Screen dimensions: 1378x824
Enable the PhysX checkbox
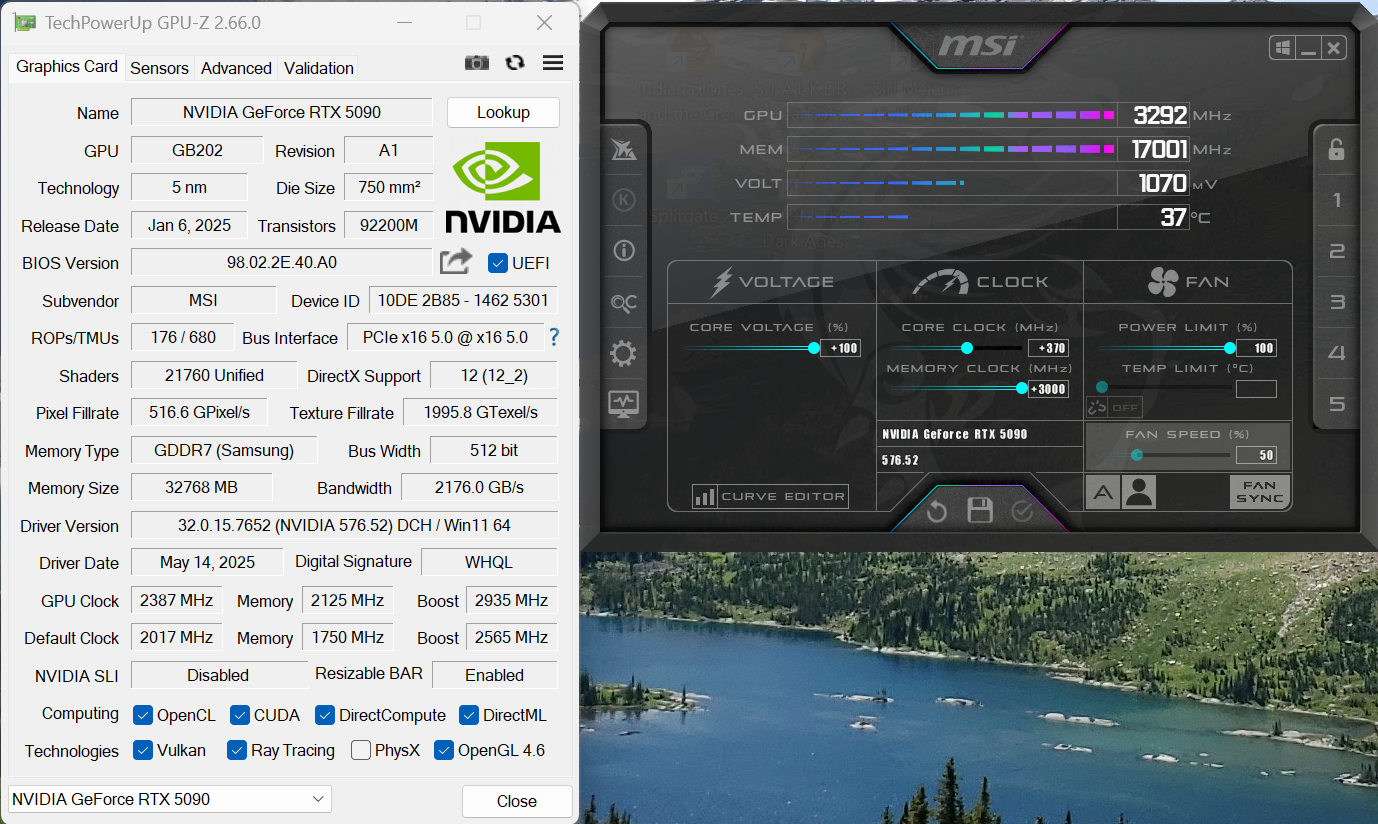point(361,750)
